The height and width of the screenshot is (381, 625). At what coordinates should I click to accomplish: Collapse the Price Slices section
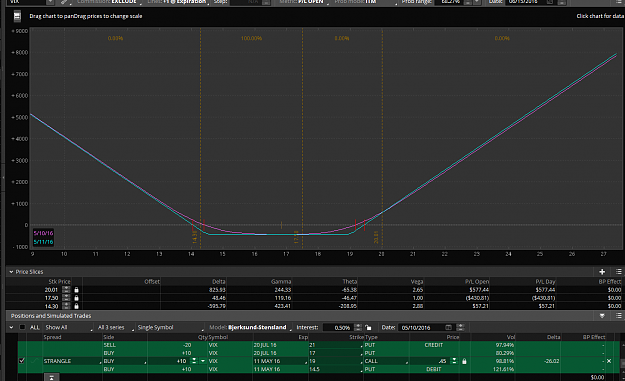click(11, 272)
